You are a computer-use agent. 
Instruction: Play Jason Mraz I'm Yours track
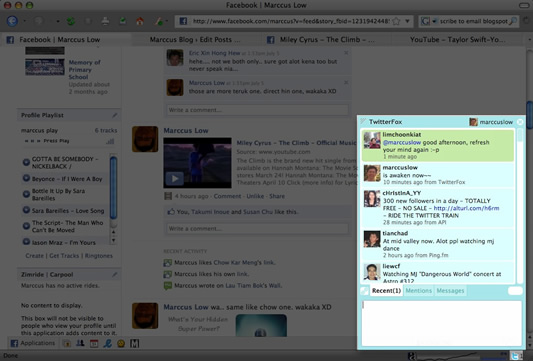[x=26, y=242]
